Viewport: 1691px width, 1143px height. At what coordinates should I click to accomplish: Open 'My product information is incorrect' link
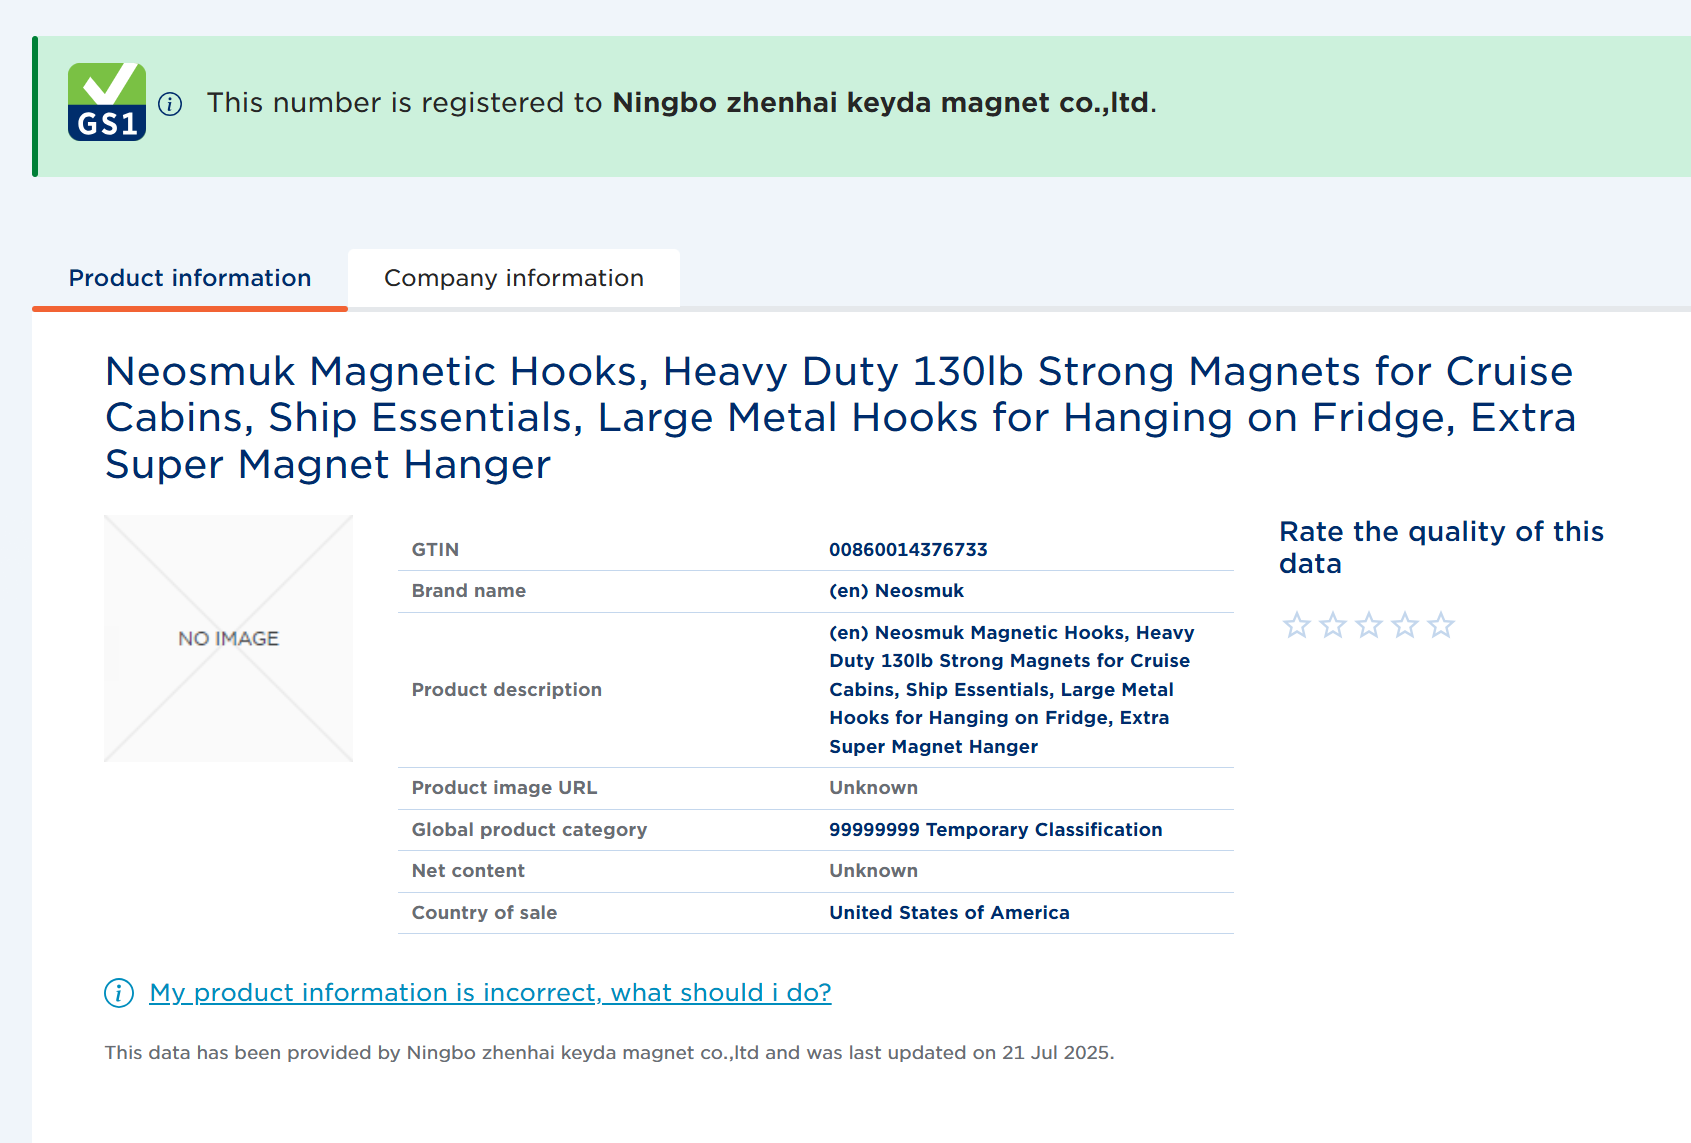coord(490,993)
